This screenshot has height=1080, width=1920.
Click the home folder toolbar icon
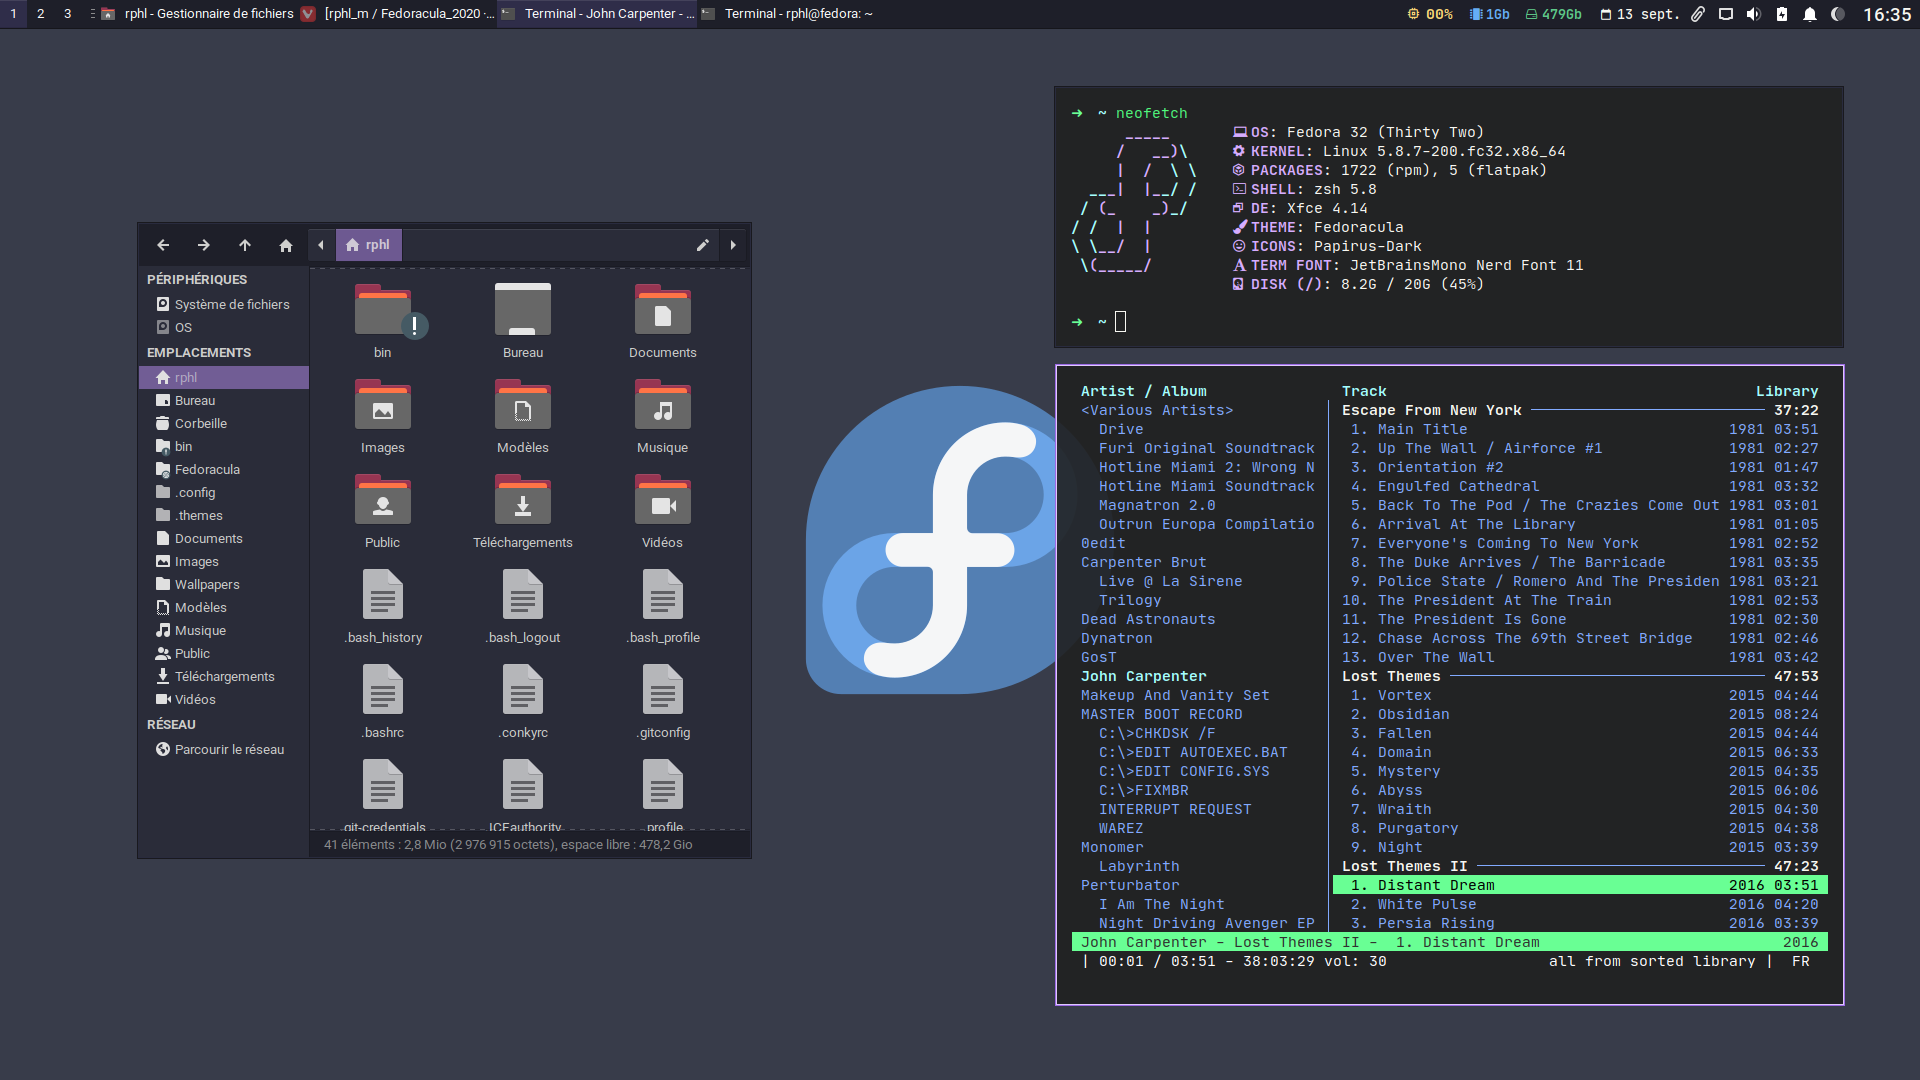pos(286,245)
